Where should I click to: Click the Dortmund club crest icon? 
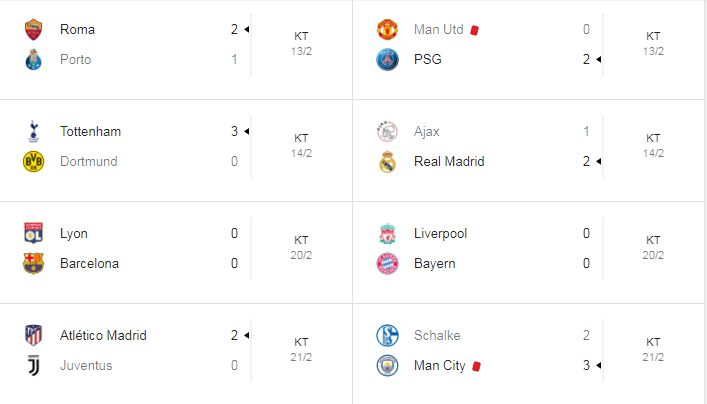(33, 162)
